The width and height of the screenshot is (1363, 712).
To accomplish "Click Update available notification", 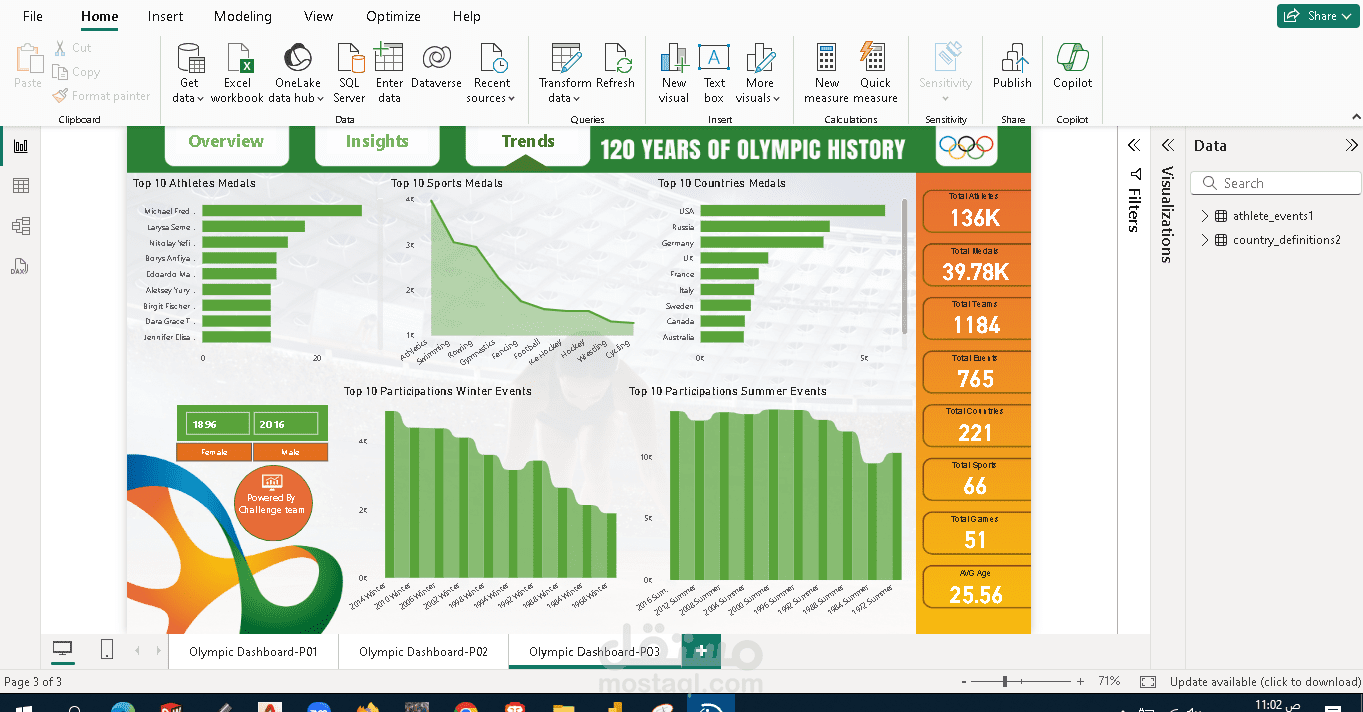I will click(1265, 682).
